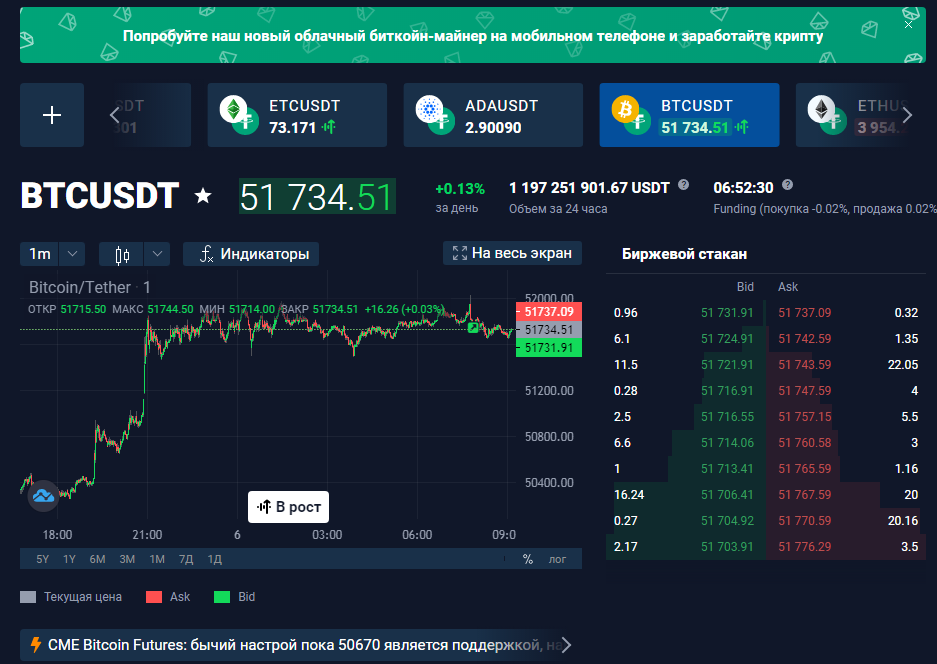Click ask price 51 767.59 in order book
This screenshot has width=937, height=664.
pyautogui.click(x=804, y=494)
